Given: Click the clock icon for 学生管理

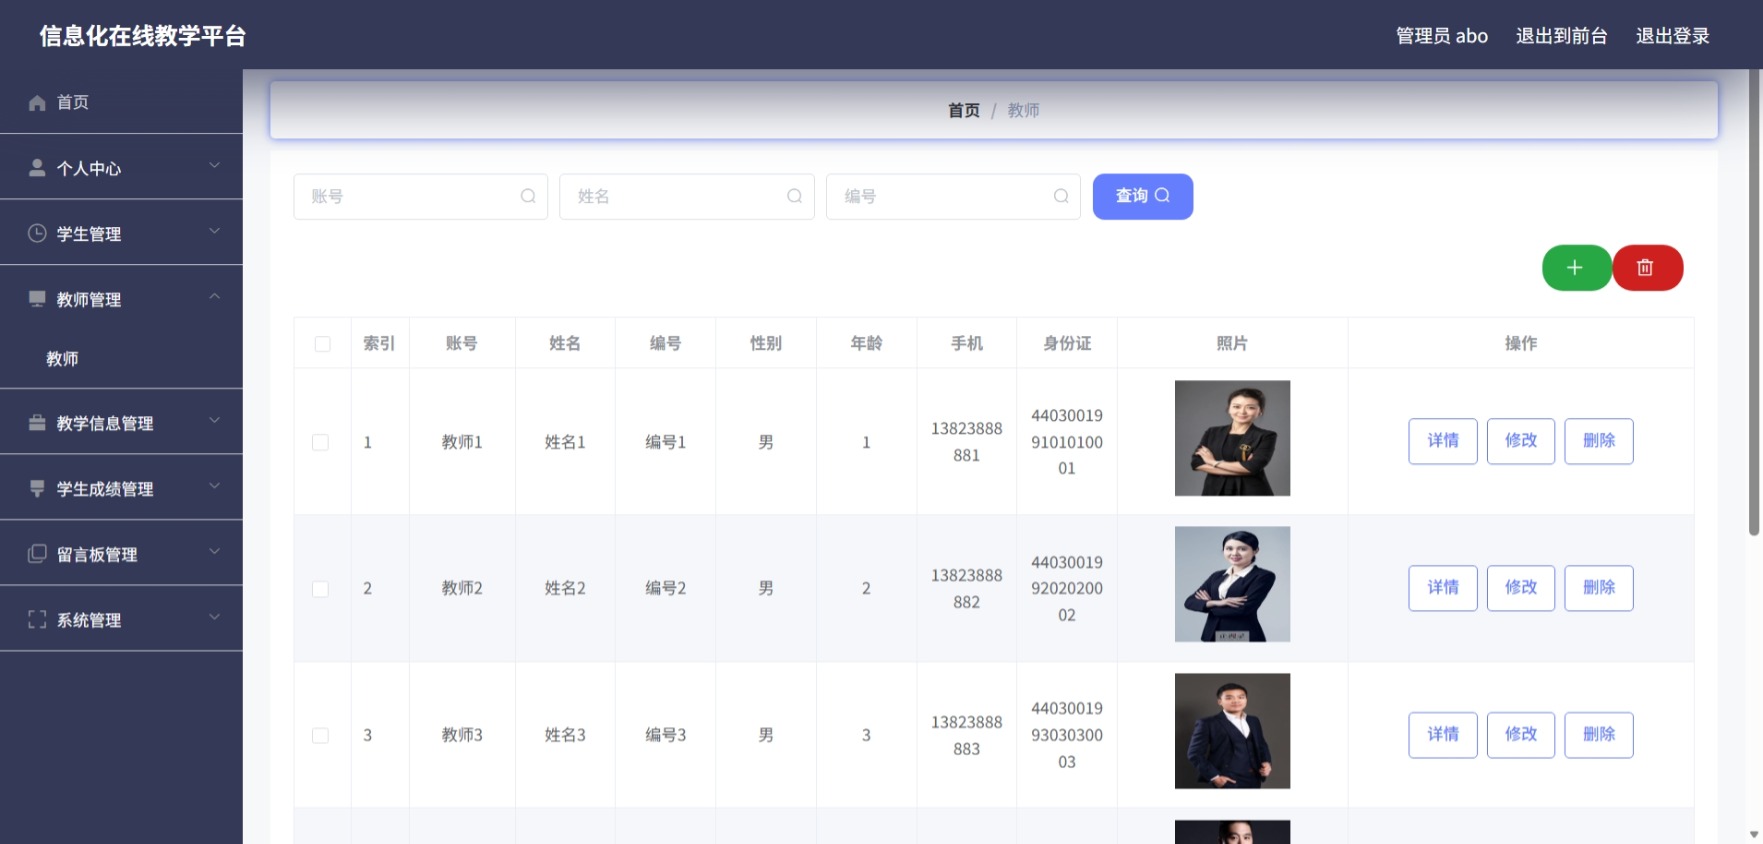Looking at the screenshot, I should 37,233.
